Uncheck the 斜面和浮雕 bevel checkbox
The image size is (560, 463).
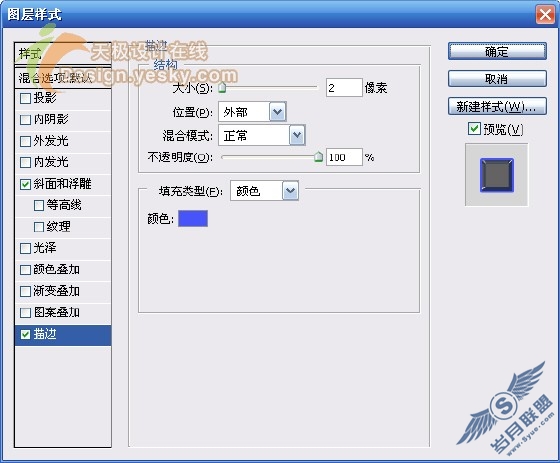click(25, 184)
